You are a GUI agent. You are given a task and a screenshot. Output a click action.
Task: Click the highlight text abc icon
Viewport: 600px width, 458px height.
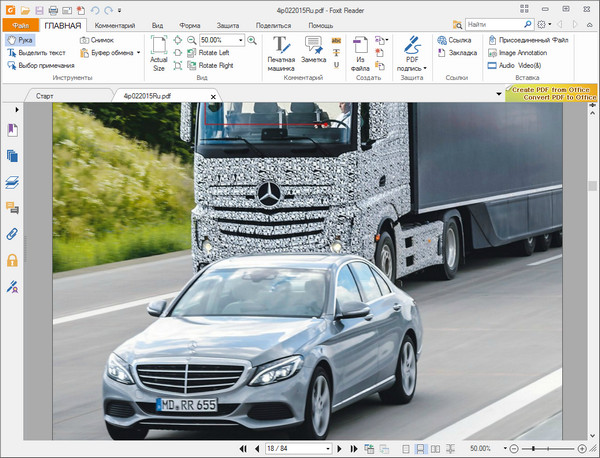click(336, 40)
